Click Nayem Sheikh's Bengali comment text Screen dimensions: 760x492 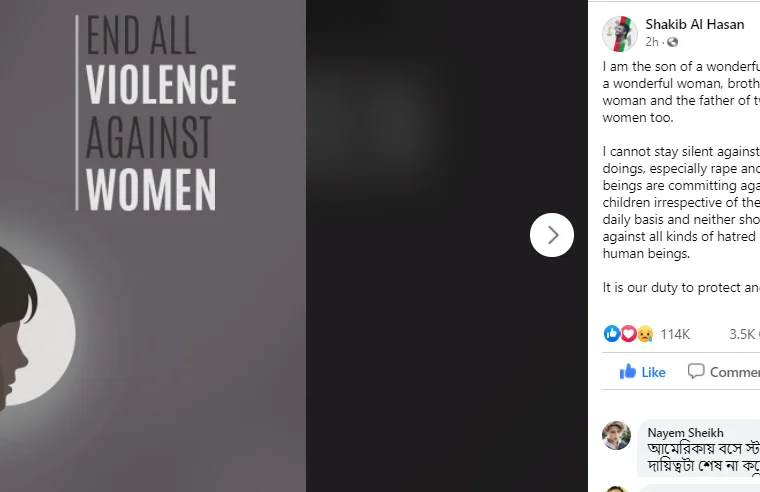[x=703, y=457]
